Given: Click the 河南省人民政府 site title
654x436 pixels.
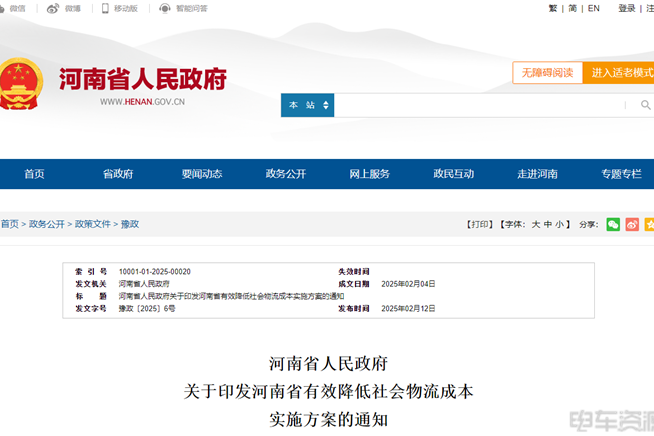Looking at the screenshot, I should click(143, 79).
